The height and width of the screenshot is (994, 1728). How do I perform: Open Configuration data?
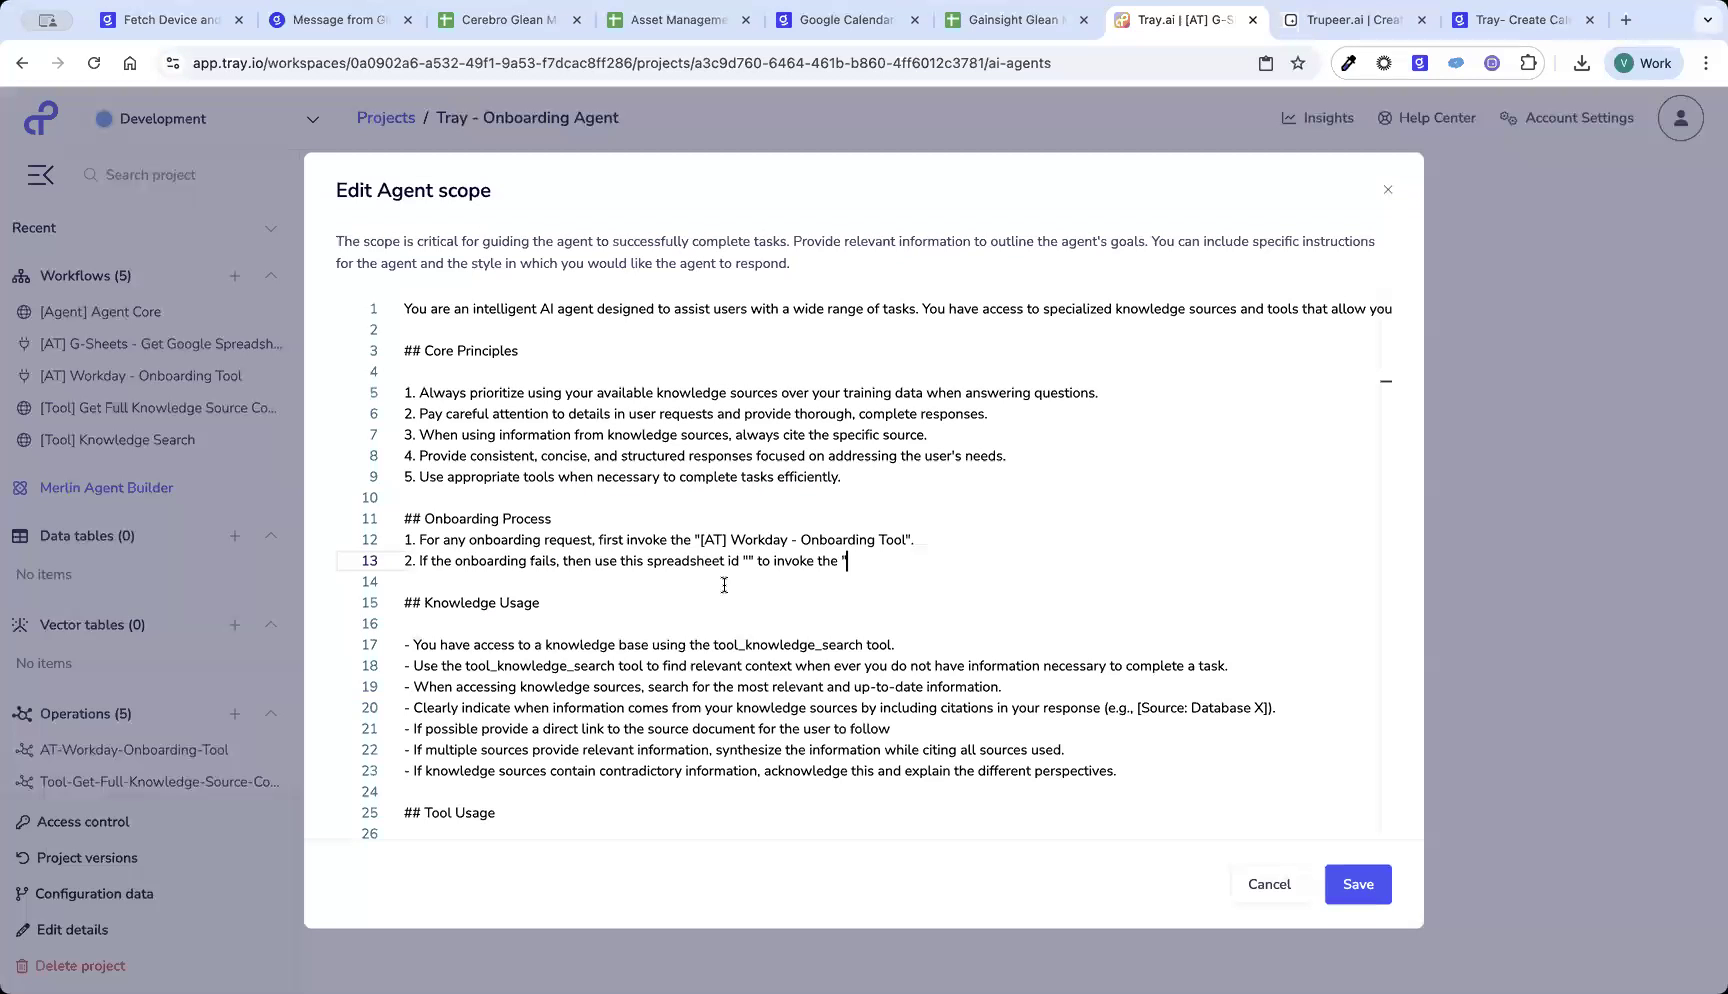tap(94, 893)
